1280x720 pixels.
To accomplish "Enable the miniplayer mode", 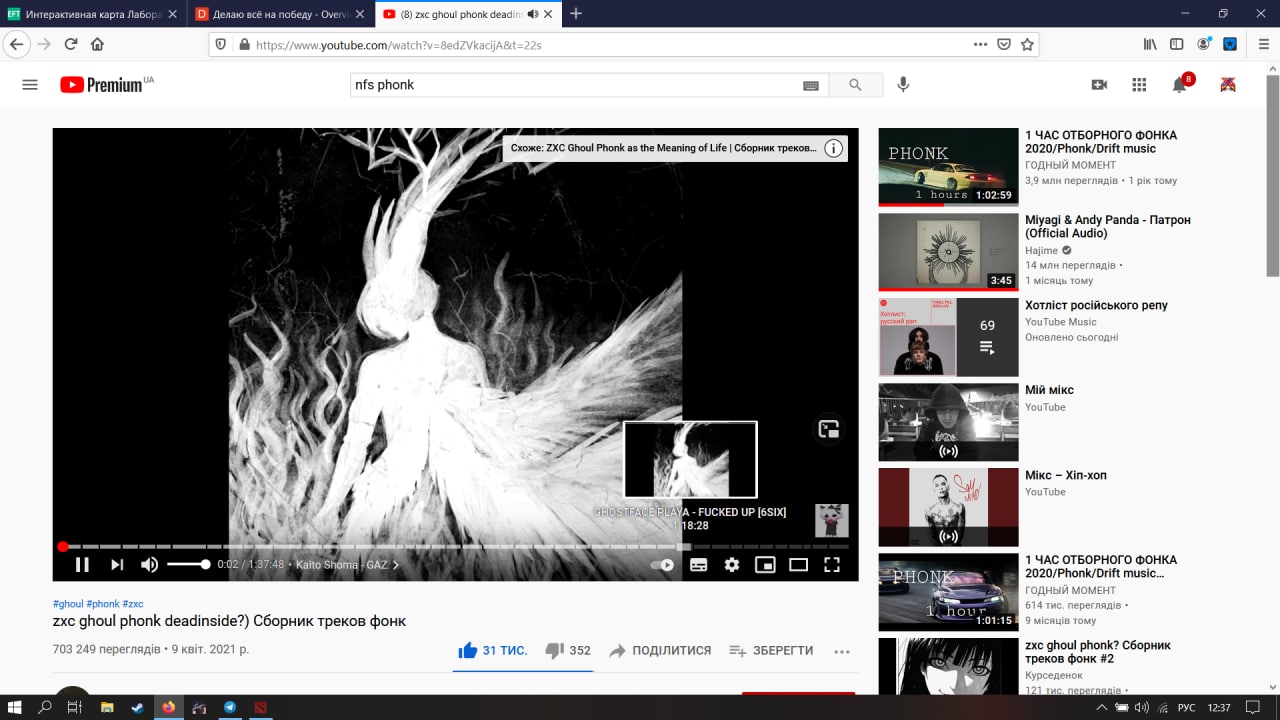I will click(x=765, y=565).
